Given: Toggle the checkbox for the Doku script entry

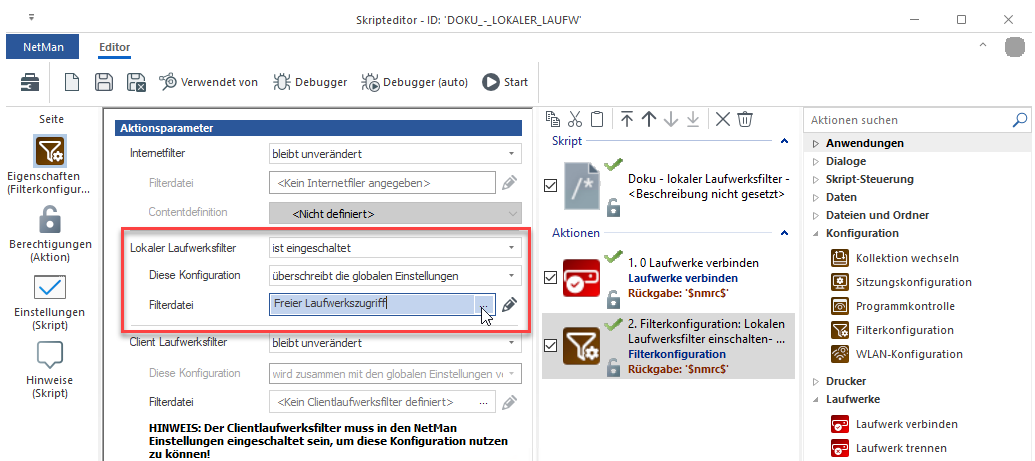Looking at the screenshot, I should pos(550,185).
